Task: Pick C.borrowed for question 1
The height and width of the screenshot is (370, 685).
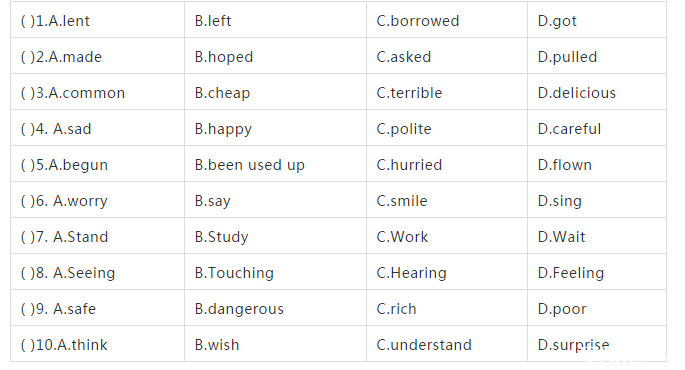Action: tap(418, 21)
